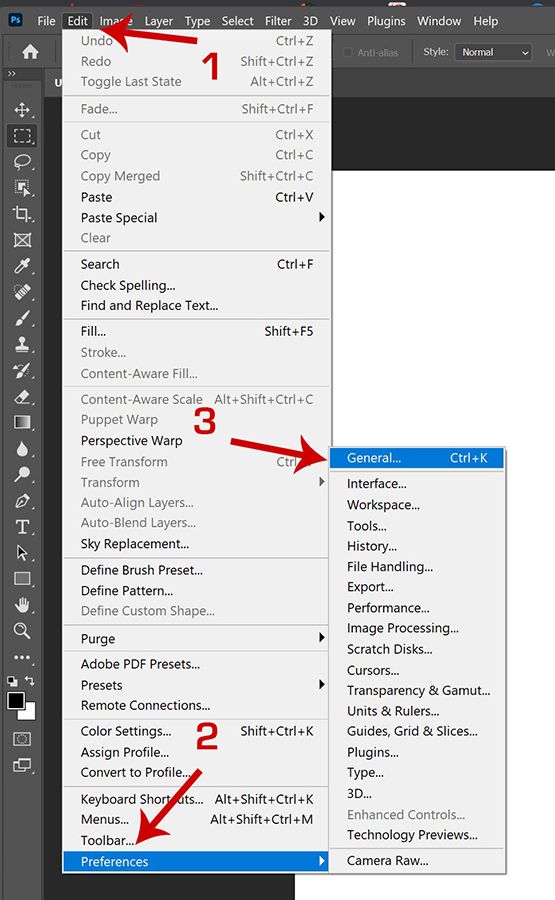This screenshot has width=555, height=900.
Task: Select the Path Selection tool
Action: click(22, 553)
